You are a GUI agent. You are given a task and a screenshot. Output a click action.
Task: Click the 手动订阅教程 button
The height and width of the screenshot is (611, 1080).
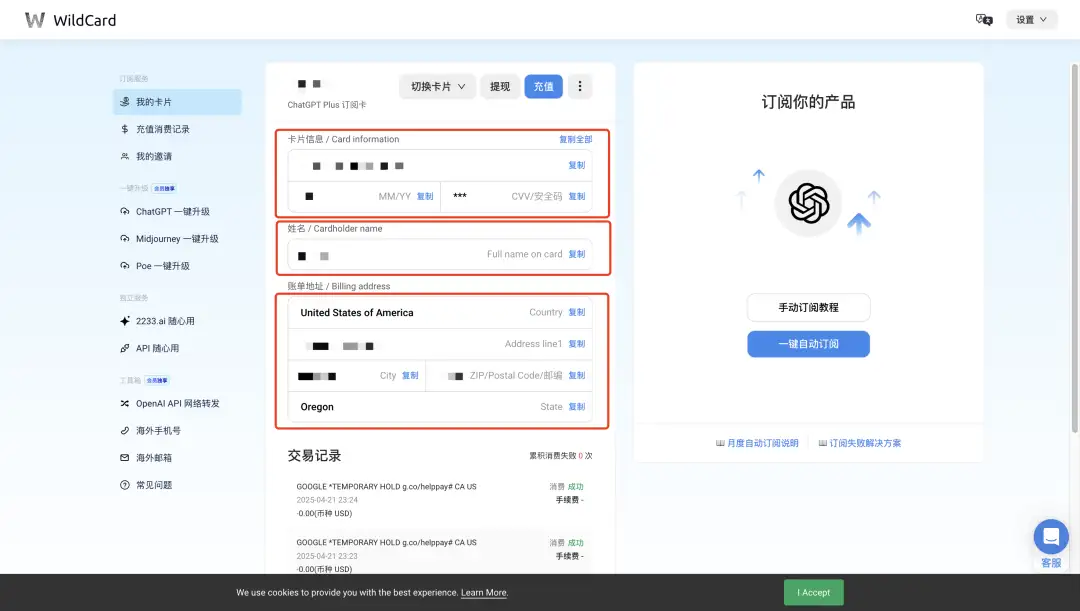(x=809, y=307)
